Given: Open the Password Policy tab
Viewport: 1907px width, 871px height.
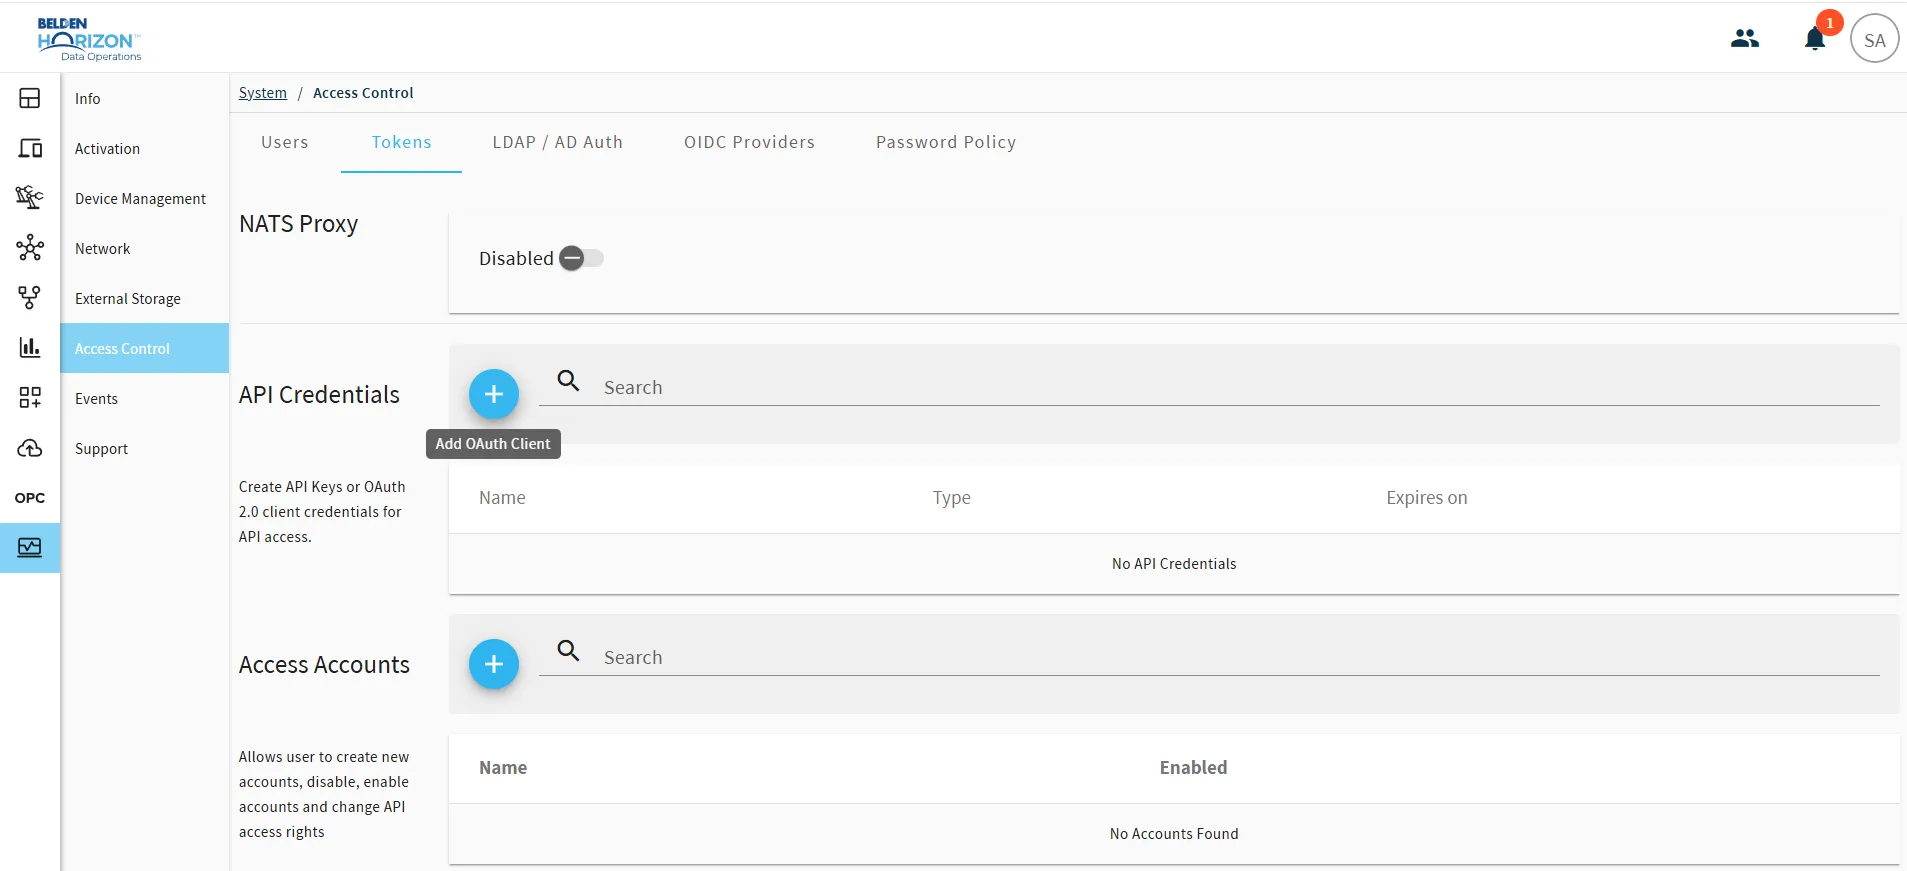Looking at the screenshot, I should pos(946,142).
